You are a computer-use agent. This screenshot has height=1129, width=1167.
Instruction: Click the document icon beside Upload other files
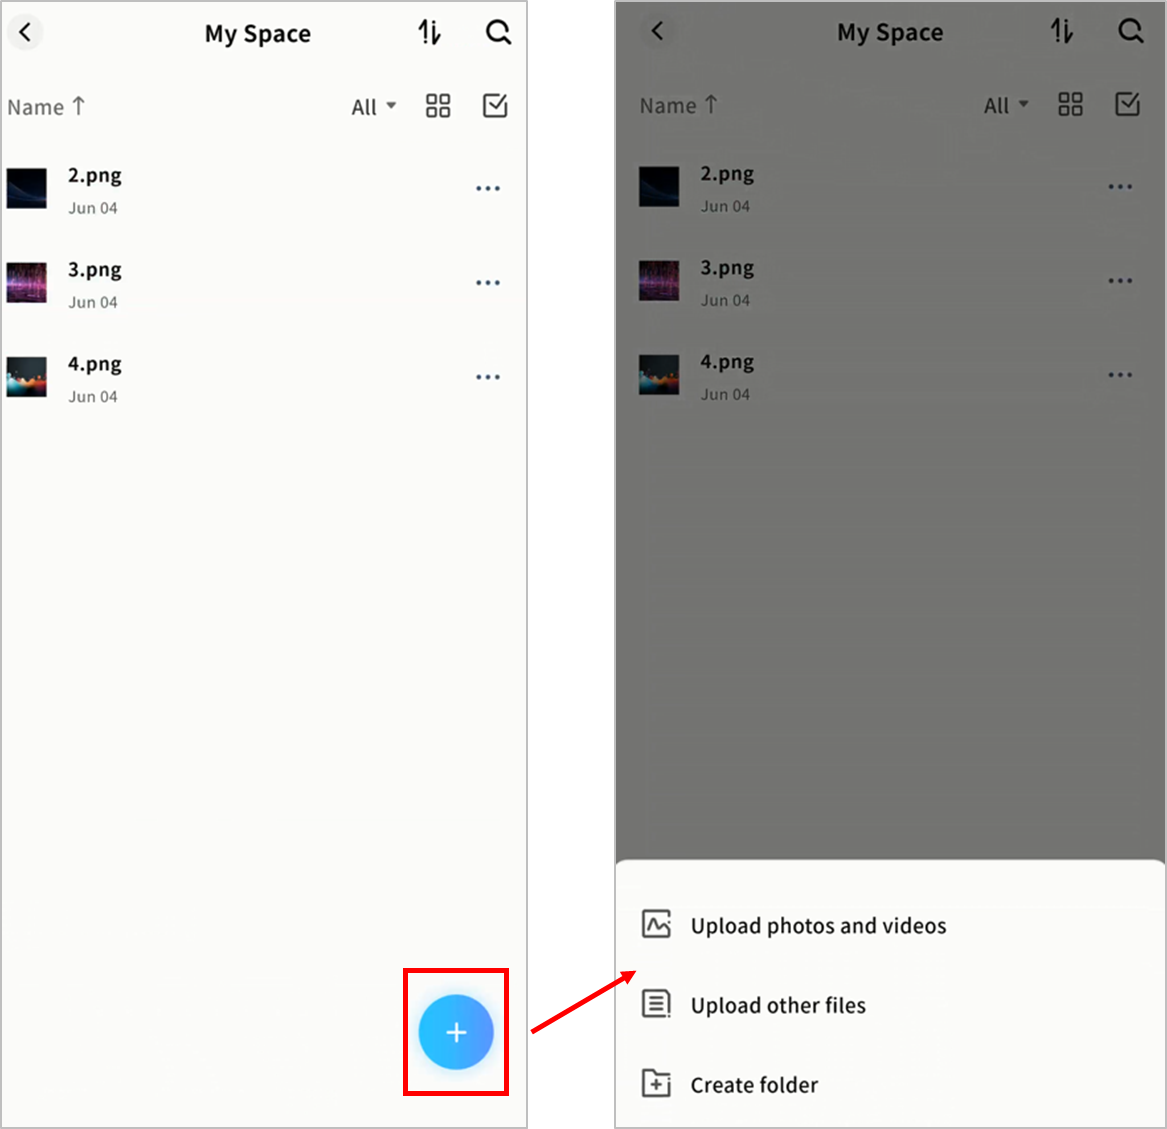656,1003
